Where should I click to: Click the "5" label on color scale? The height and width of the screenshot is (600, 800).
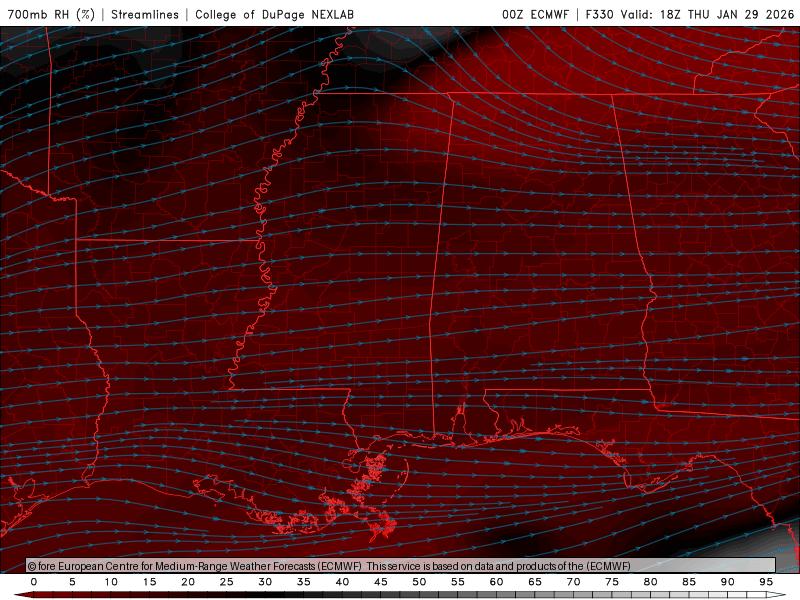[72, 582]
